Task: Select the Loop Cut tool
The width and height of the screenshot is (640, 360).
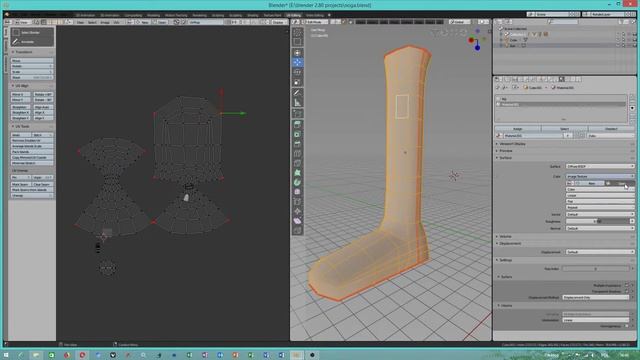Action: pos(298,154)
